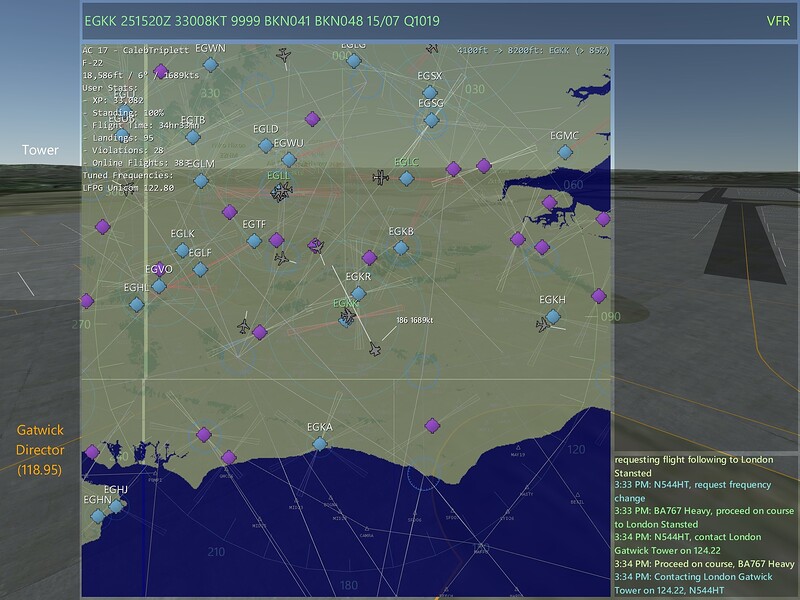Select the EGKR airport marker
This screenshot has height=600, width=800.
359,293
